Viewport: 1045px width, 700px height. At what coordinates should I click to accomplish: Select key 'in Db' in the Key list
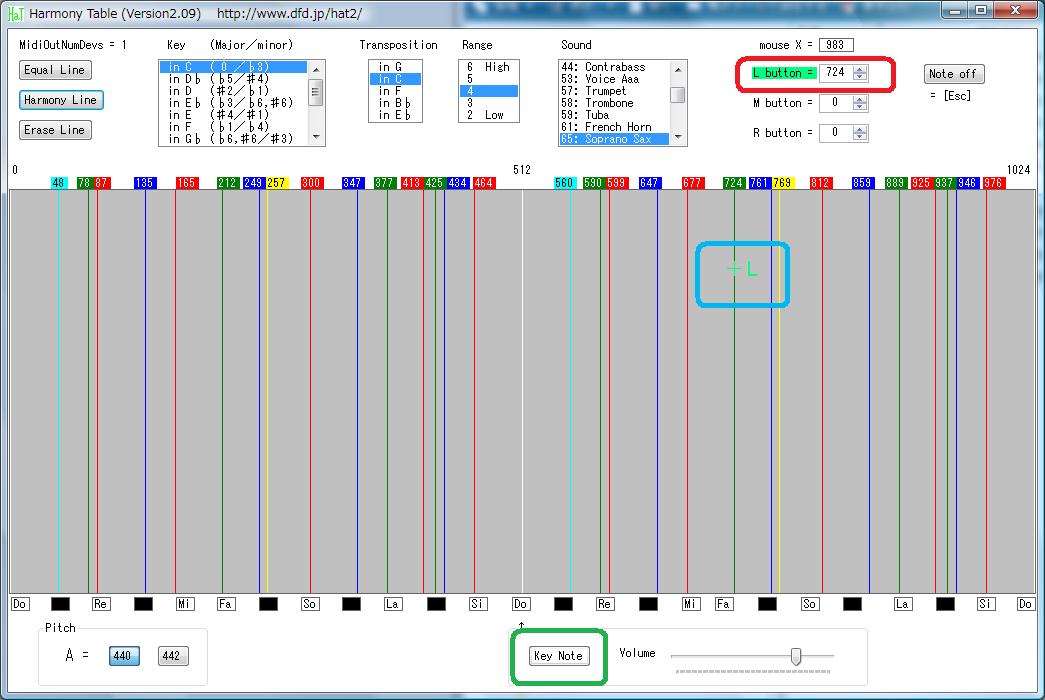point(233,79)
